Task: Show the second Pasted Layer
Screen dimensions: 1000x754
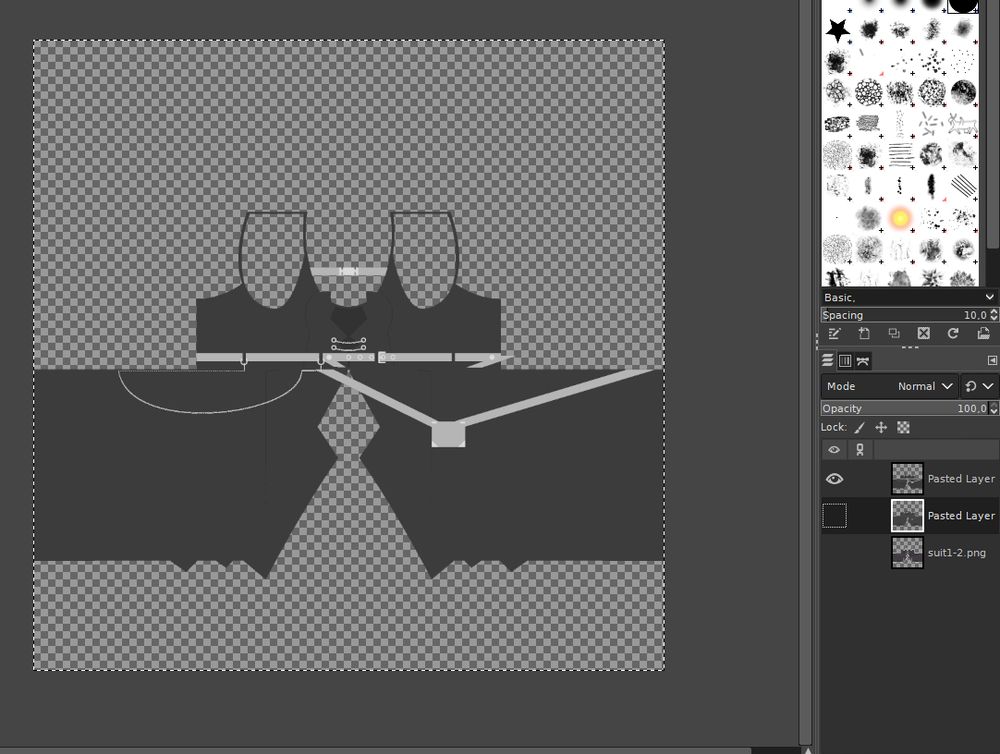Action: coord(834,515)
